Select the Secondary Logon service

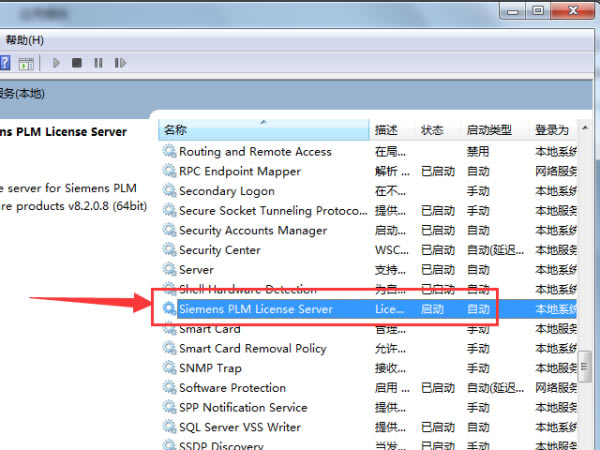pyautogui.click(x=368, y=191)
